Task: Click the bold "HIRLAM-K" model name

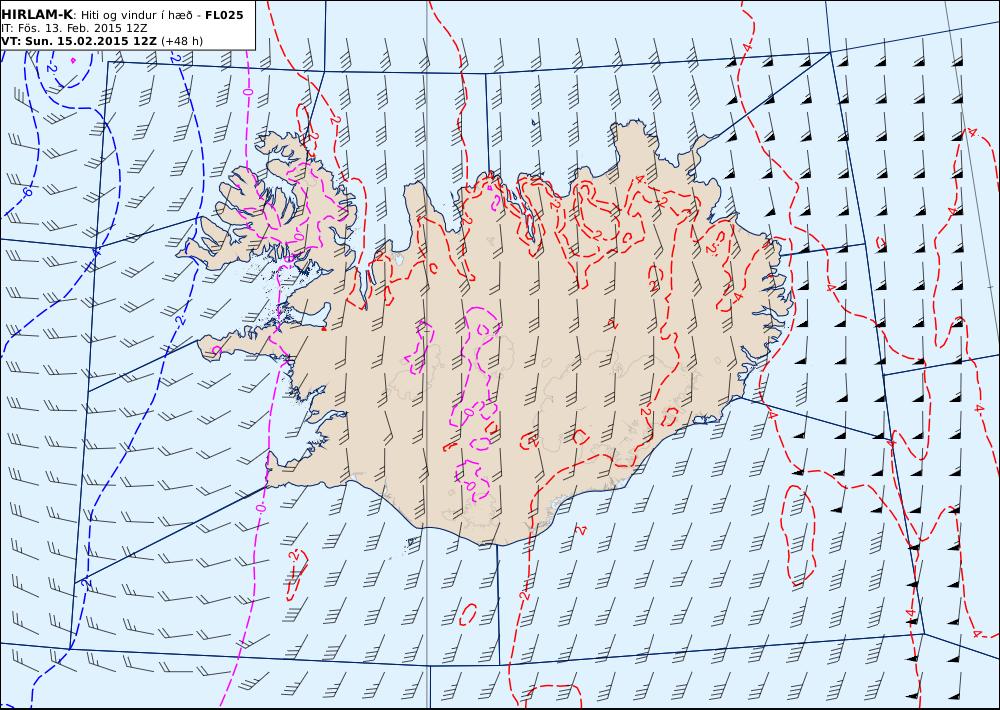Action: tap(36, 15)
